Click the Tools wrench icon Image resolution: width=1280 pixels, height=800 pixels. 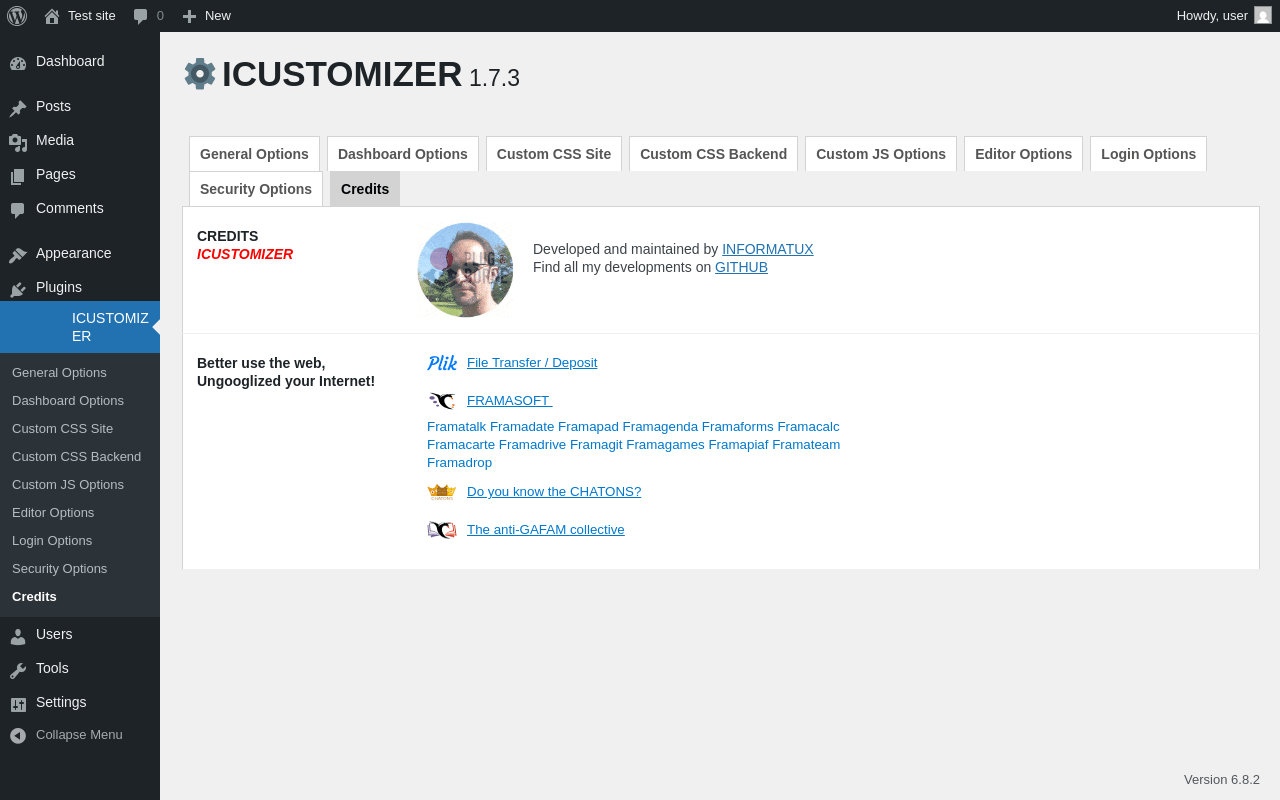point(18,669)
